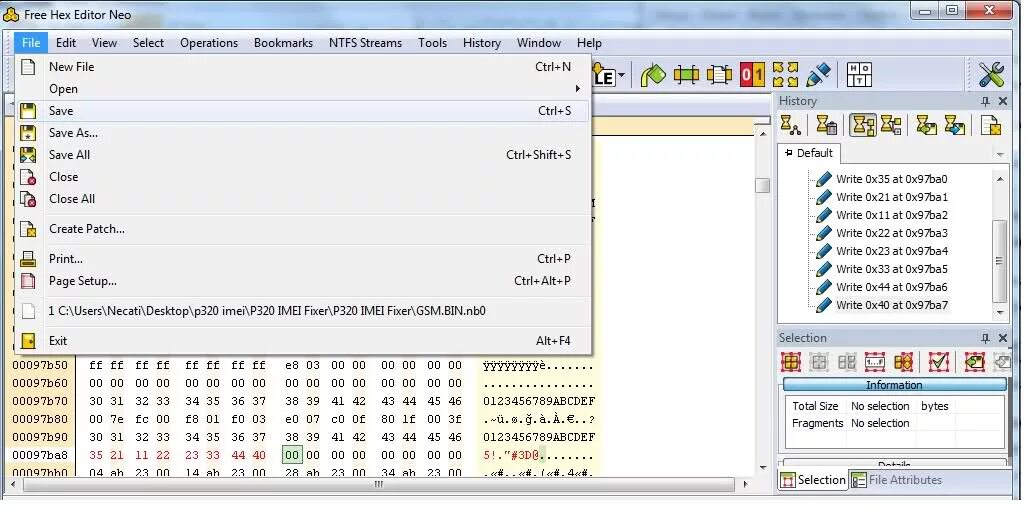Open the NTFS Streams menu
This screenshot has width=1029, height=516.
point(366,43)
